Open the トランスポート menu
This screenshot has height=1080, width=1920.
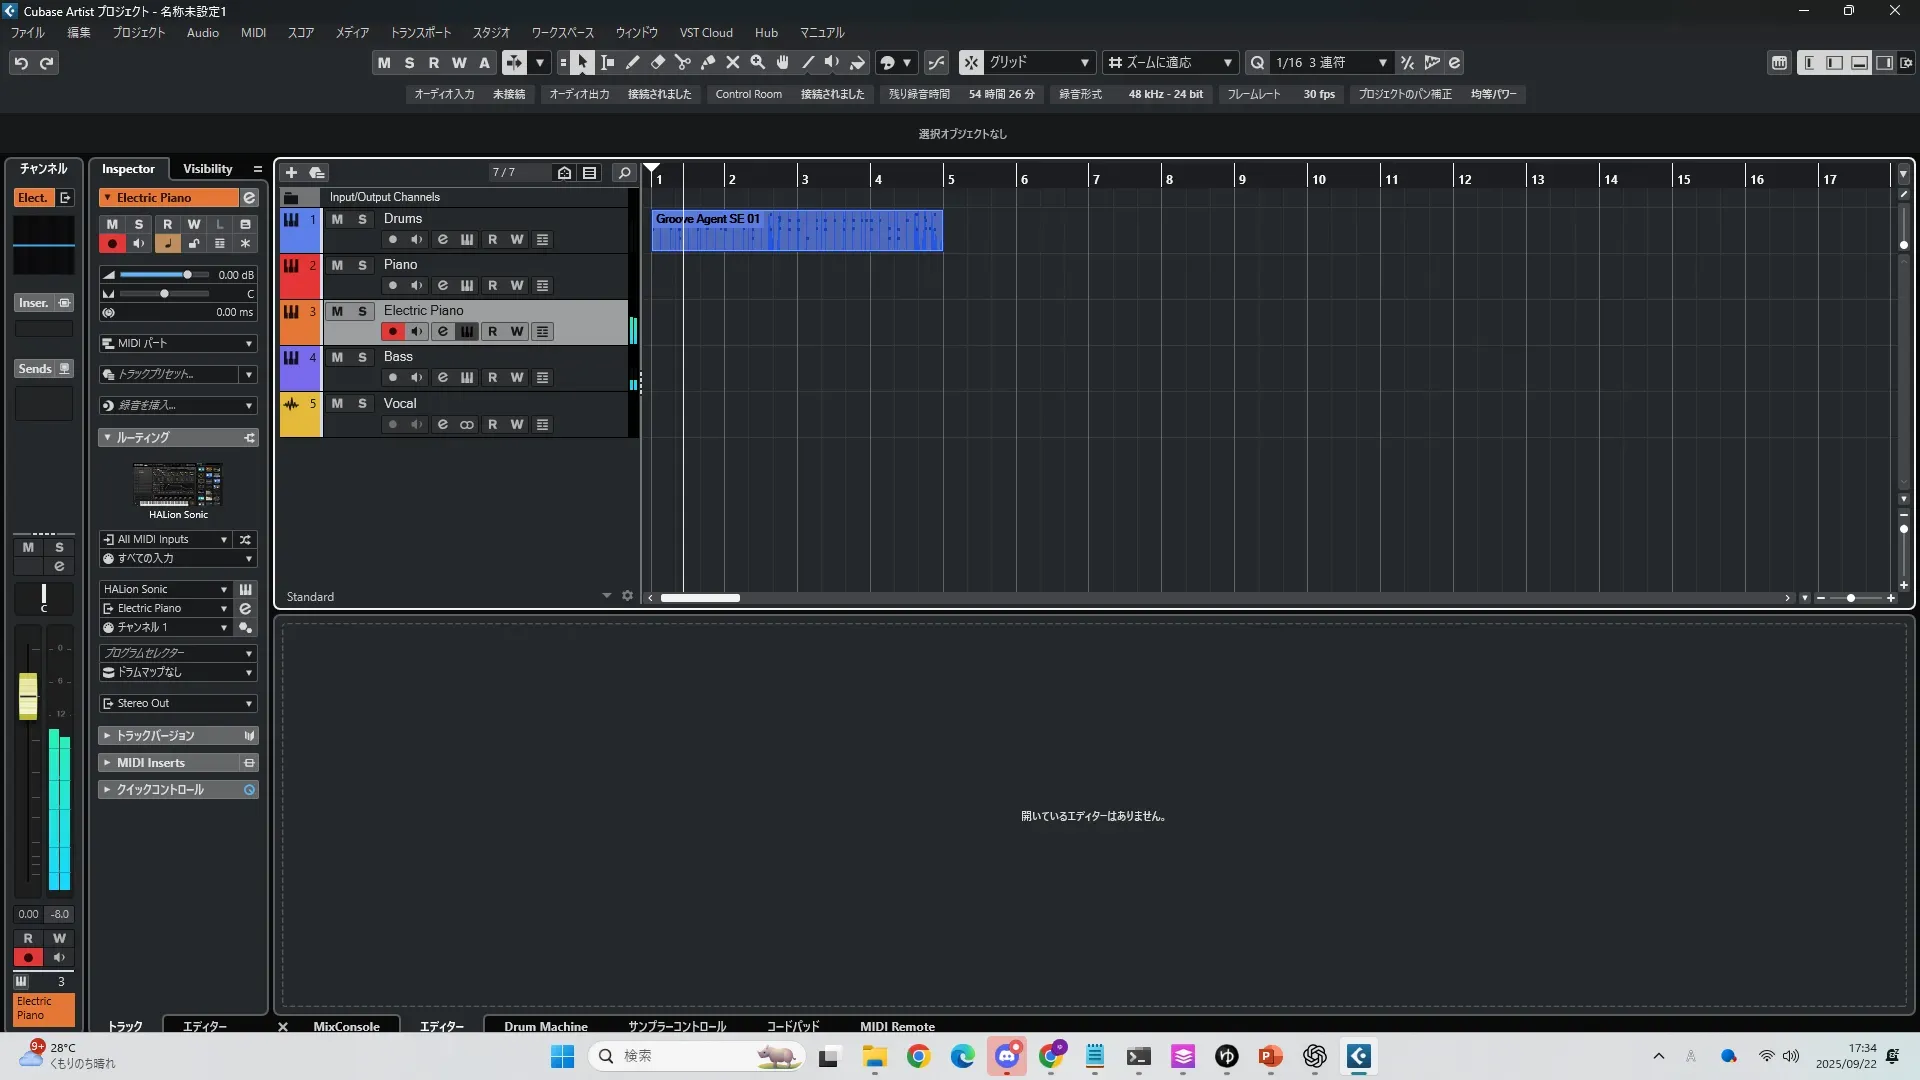click(x=420, y=33)
